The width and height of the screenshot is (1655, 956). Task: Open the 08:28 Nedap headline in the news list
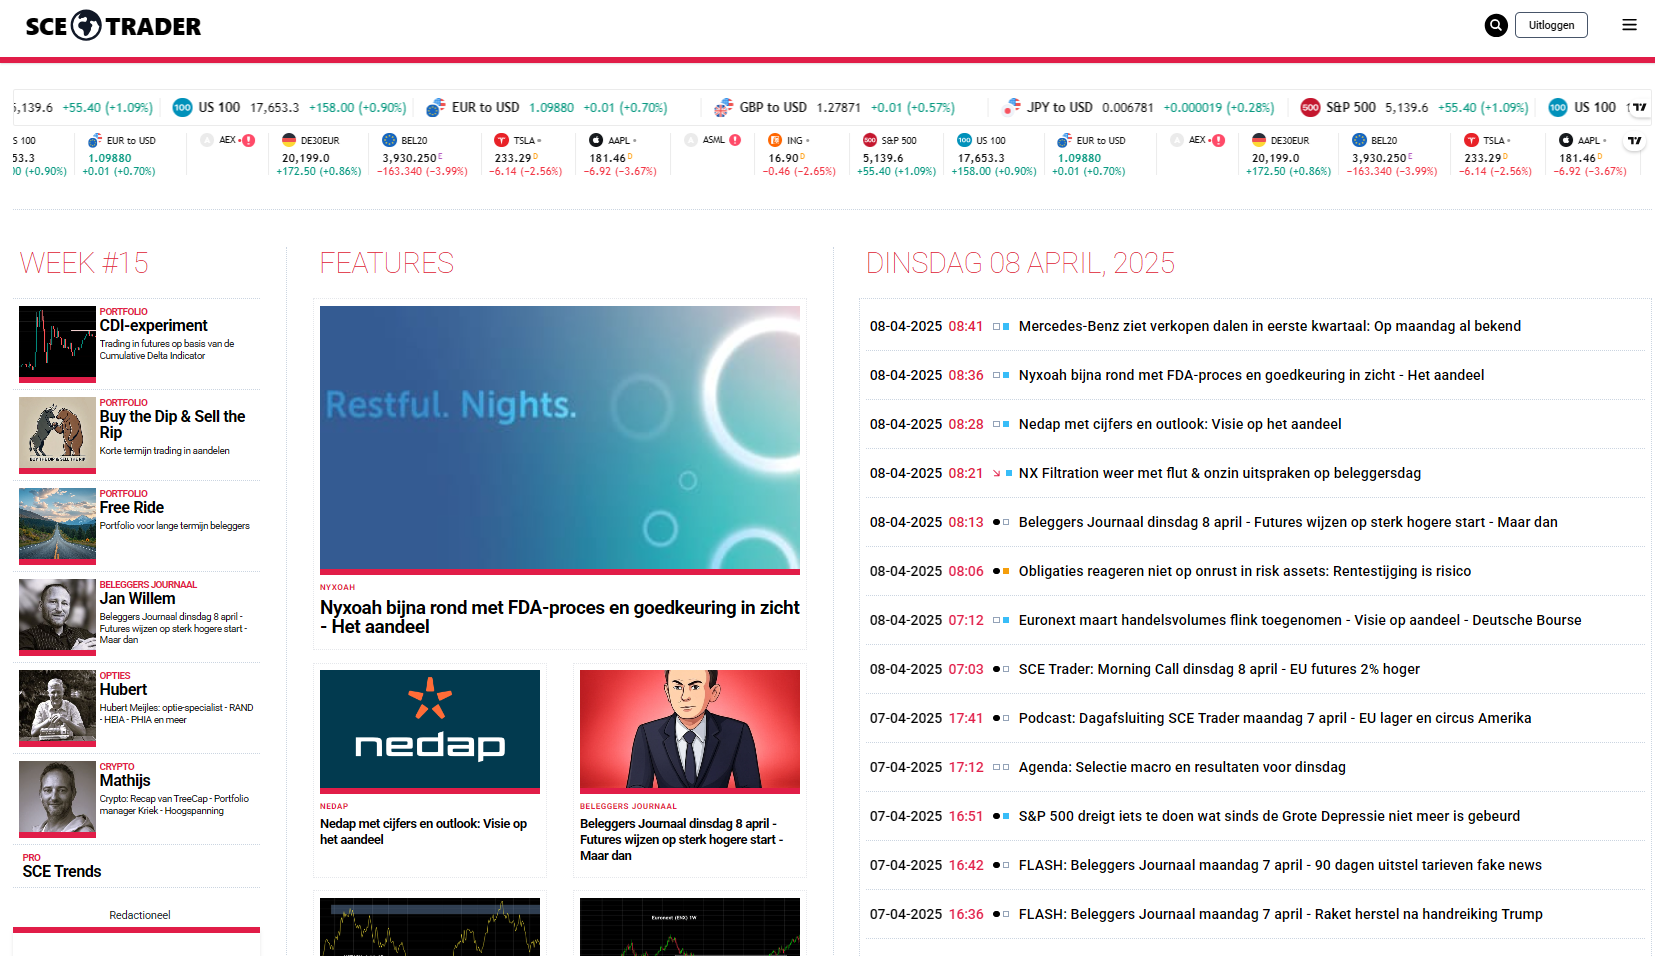(1180, 424)
